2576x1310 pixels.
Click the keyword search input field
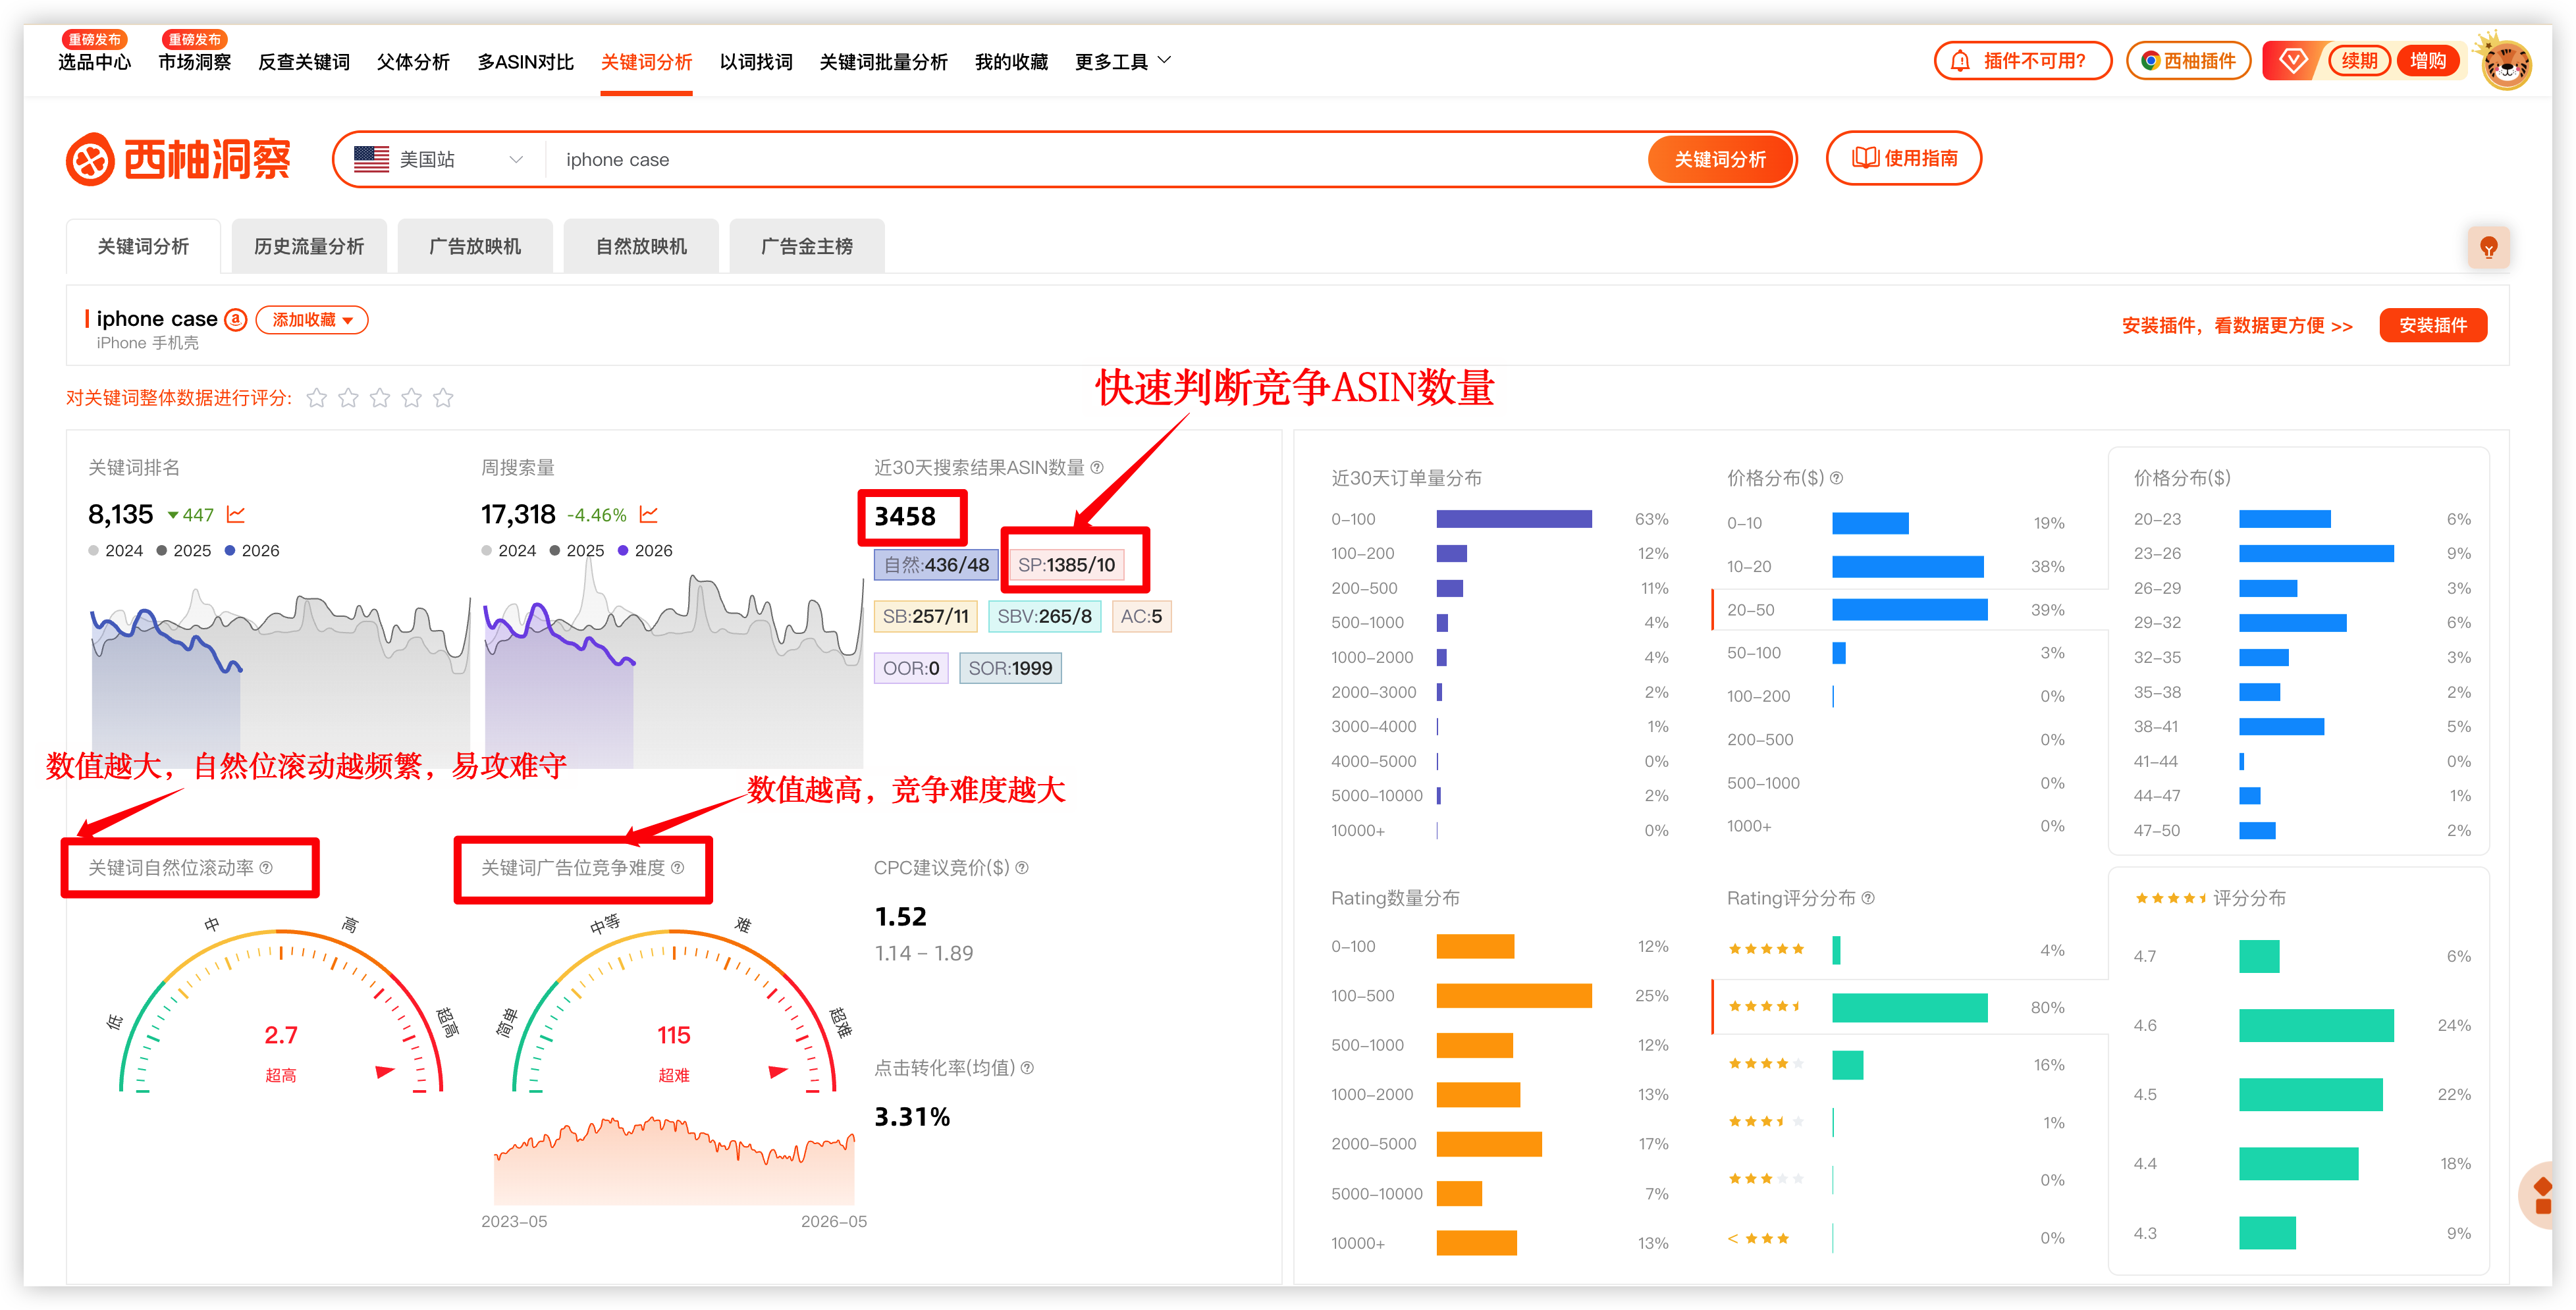pos(1095,159)
